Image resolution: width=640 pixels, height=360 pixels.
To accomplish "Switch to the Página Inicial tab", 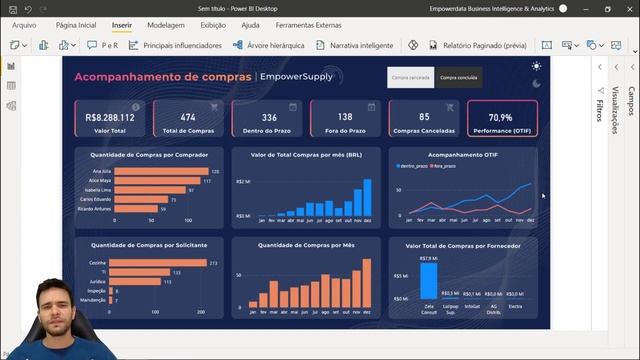I will (x=76, y=25).
